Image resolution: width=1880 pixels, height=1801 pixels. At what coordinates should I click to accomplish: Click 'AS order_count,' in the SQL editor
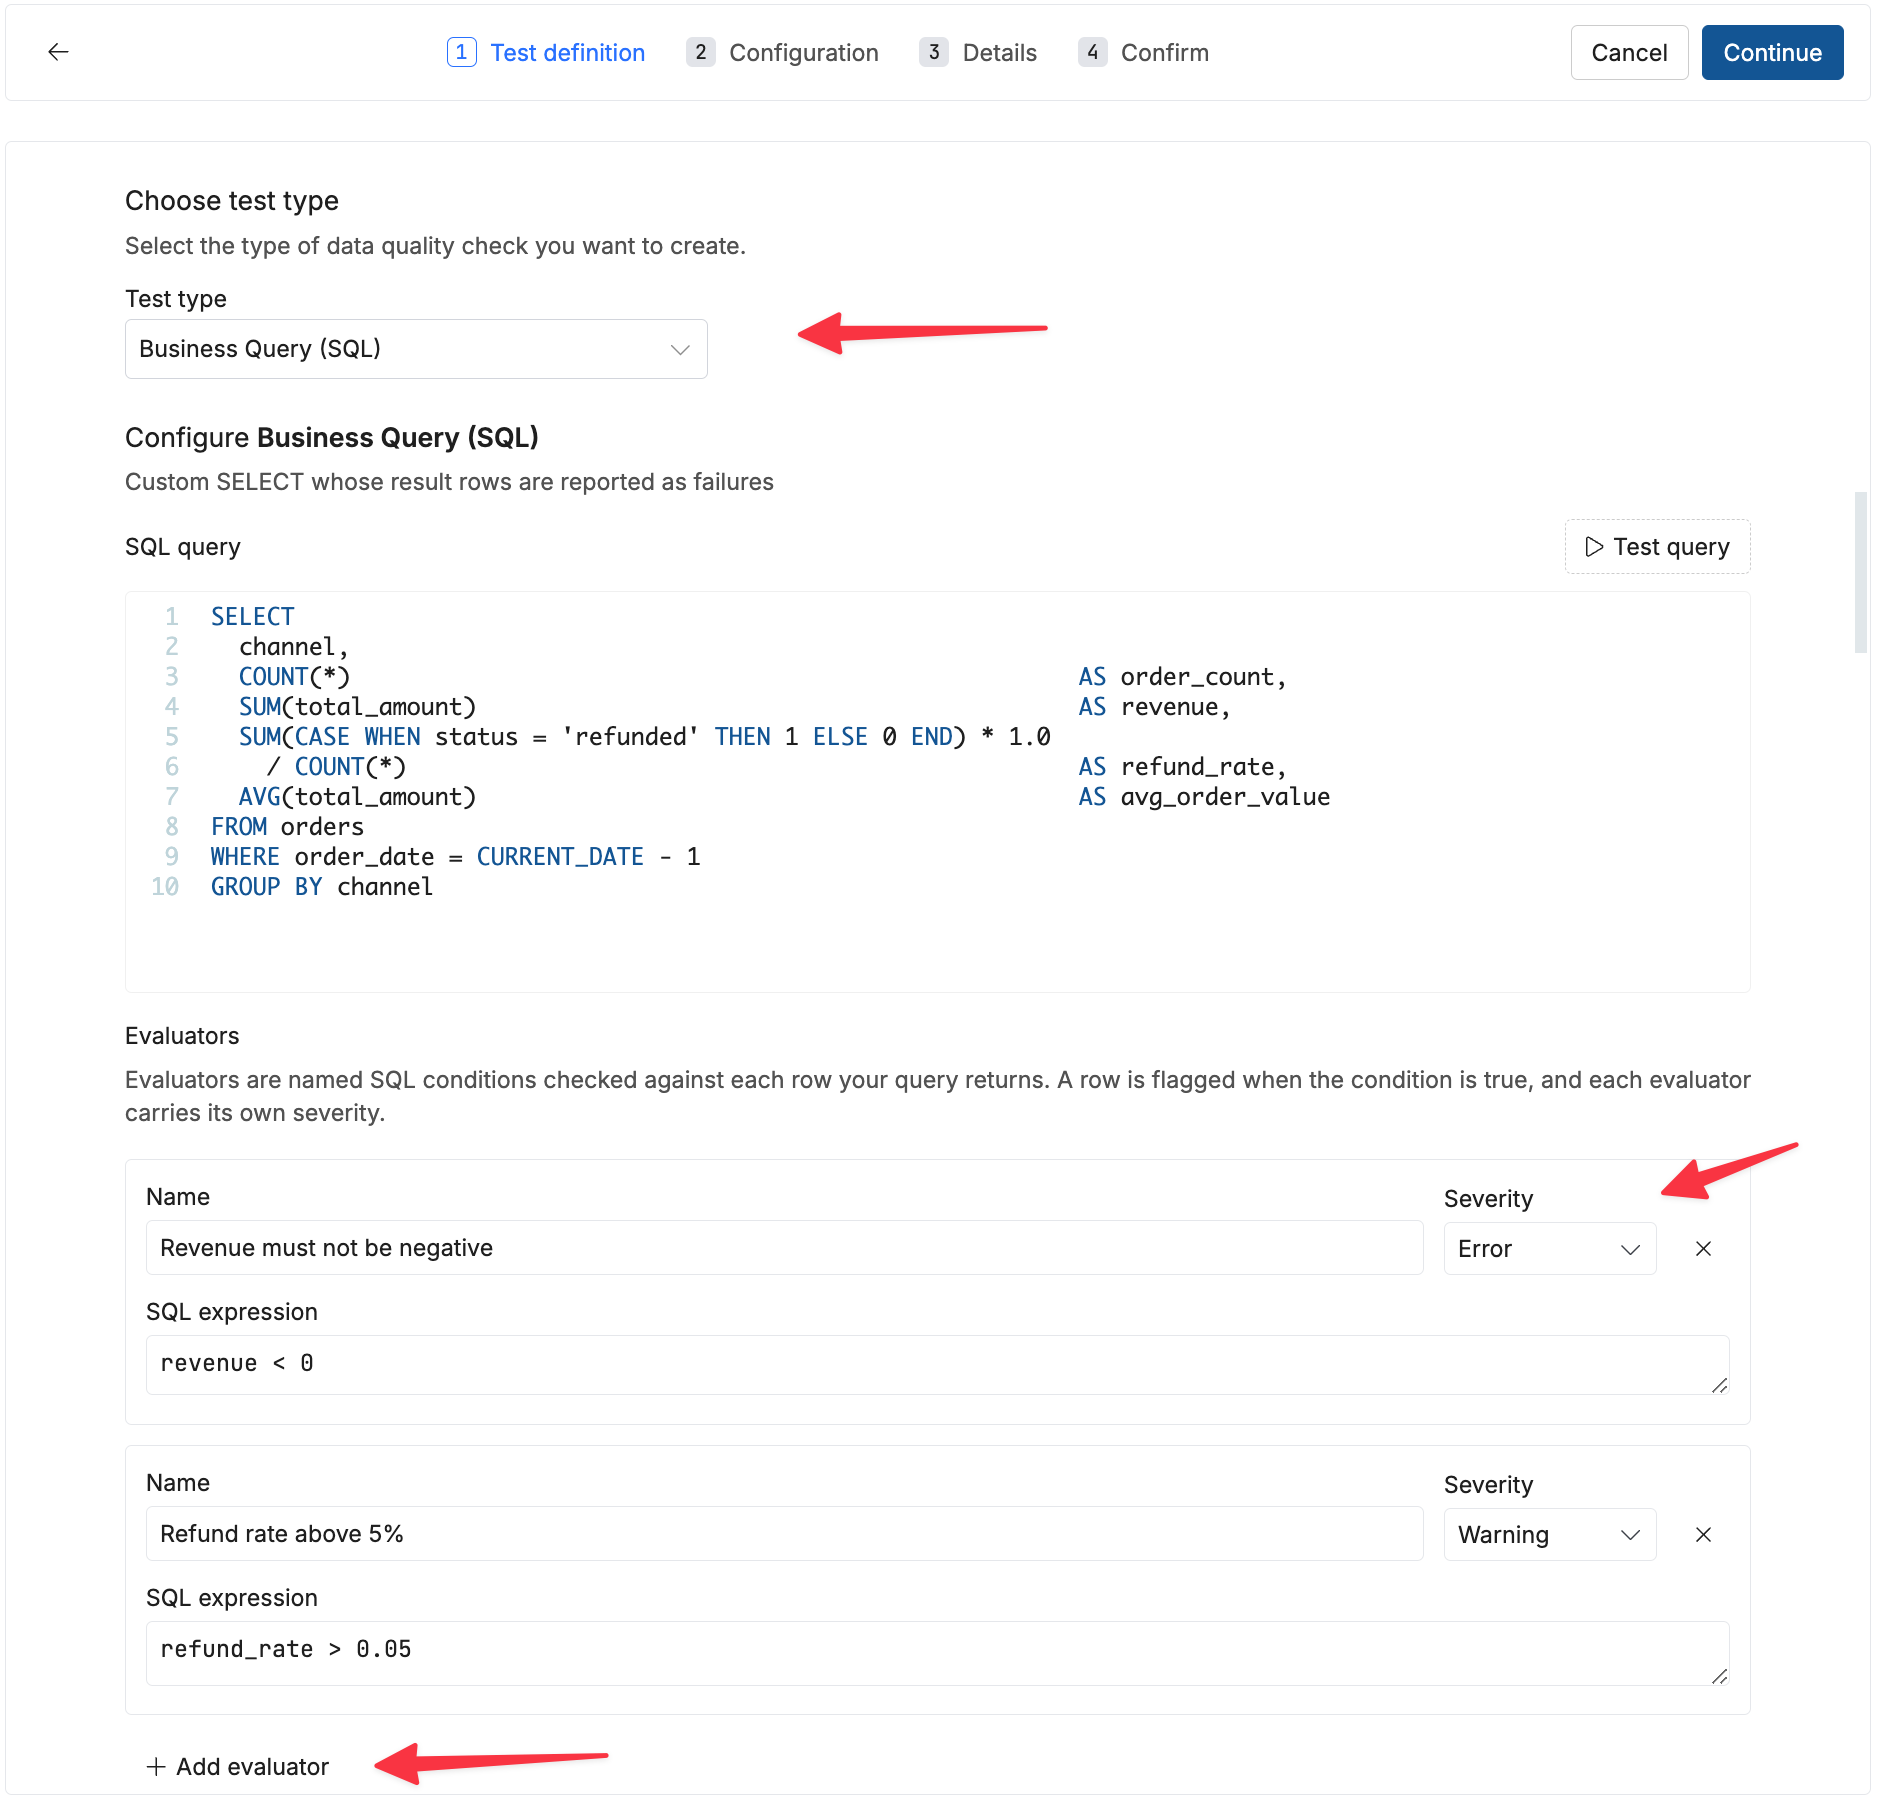(x=1182, y=676)
